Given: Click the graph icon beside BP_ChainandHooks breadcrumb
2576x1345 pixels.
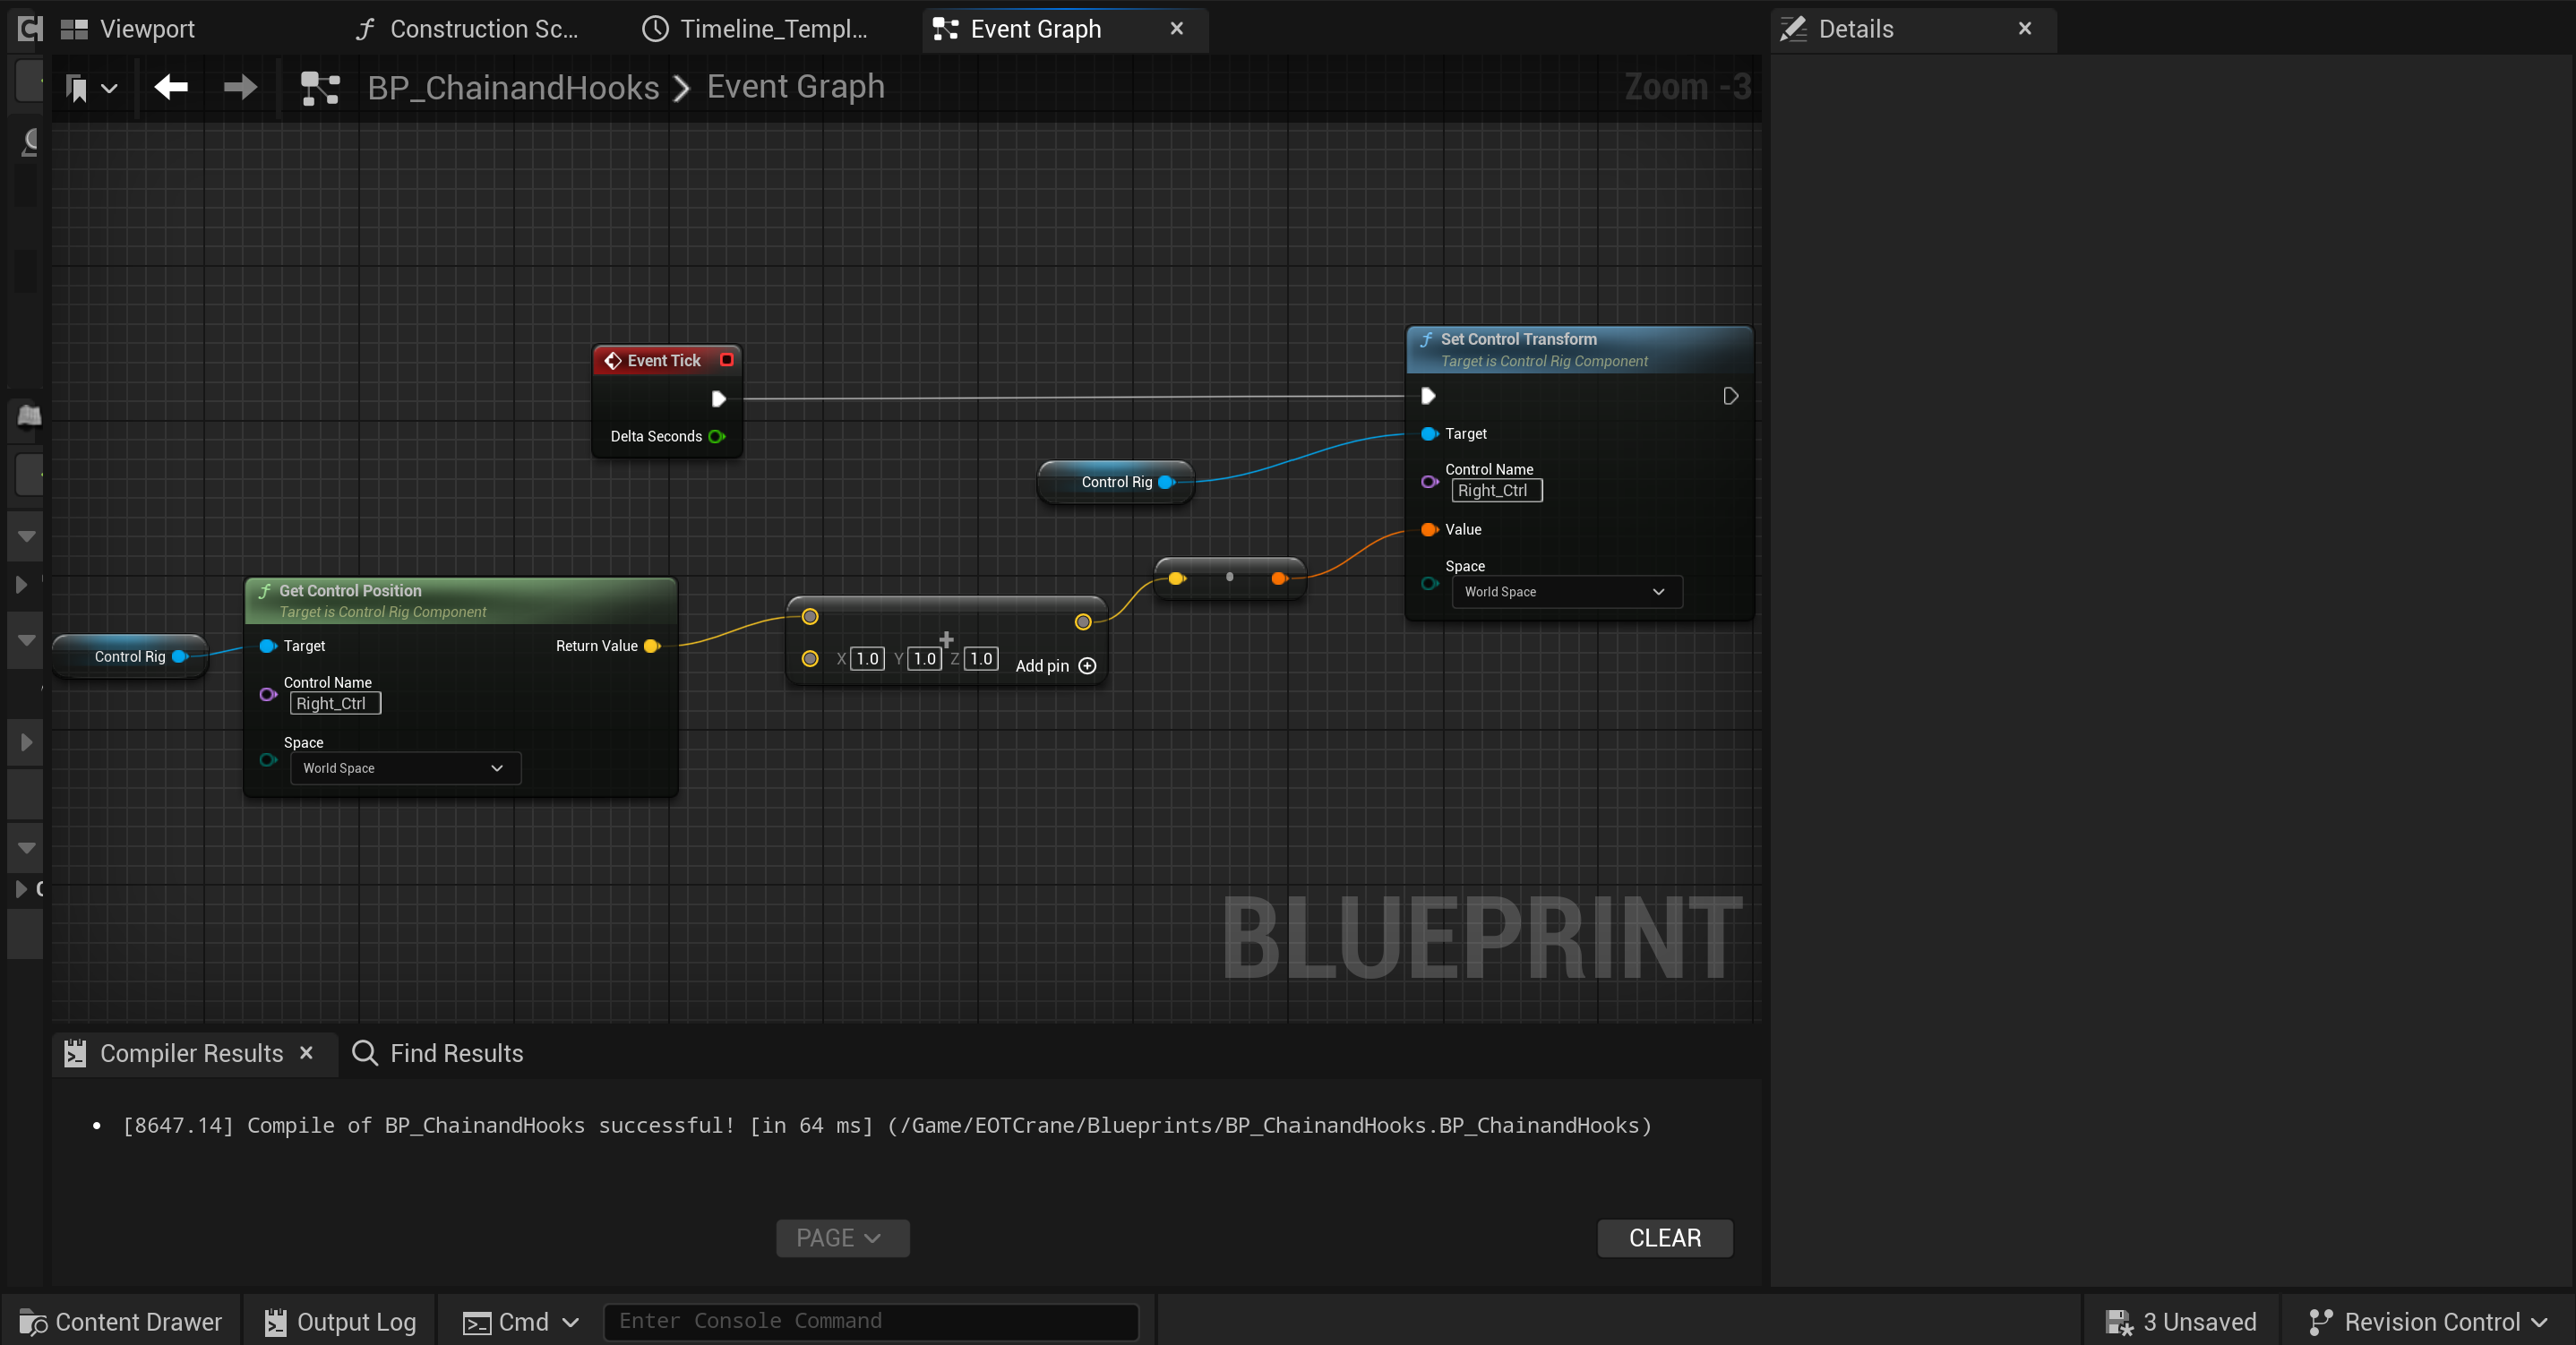Looking at the screenshot, I should pos(320,87).
